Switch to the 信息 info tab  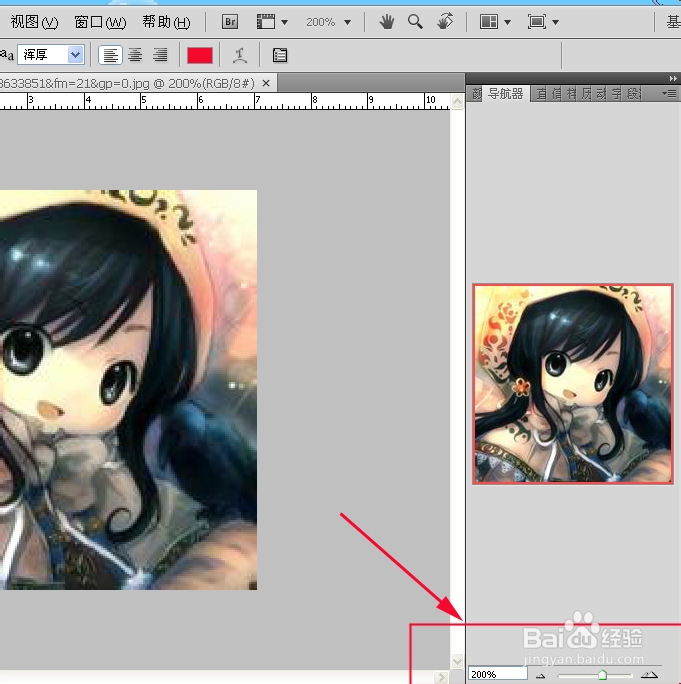coord(556,94)
